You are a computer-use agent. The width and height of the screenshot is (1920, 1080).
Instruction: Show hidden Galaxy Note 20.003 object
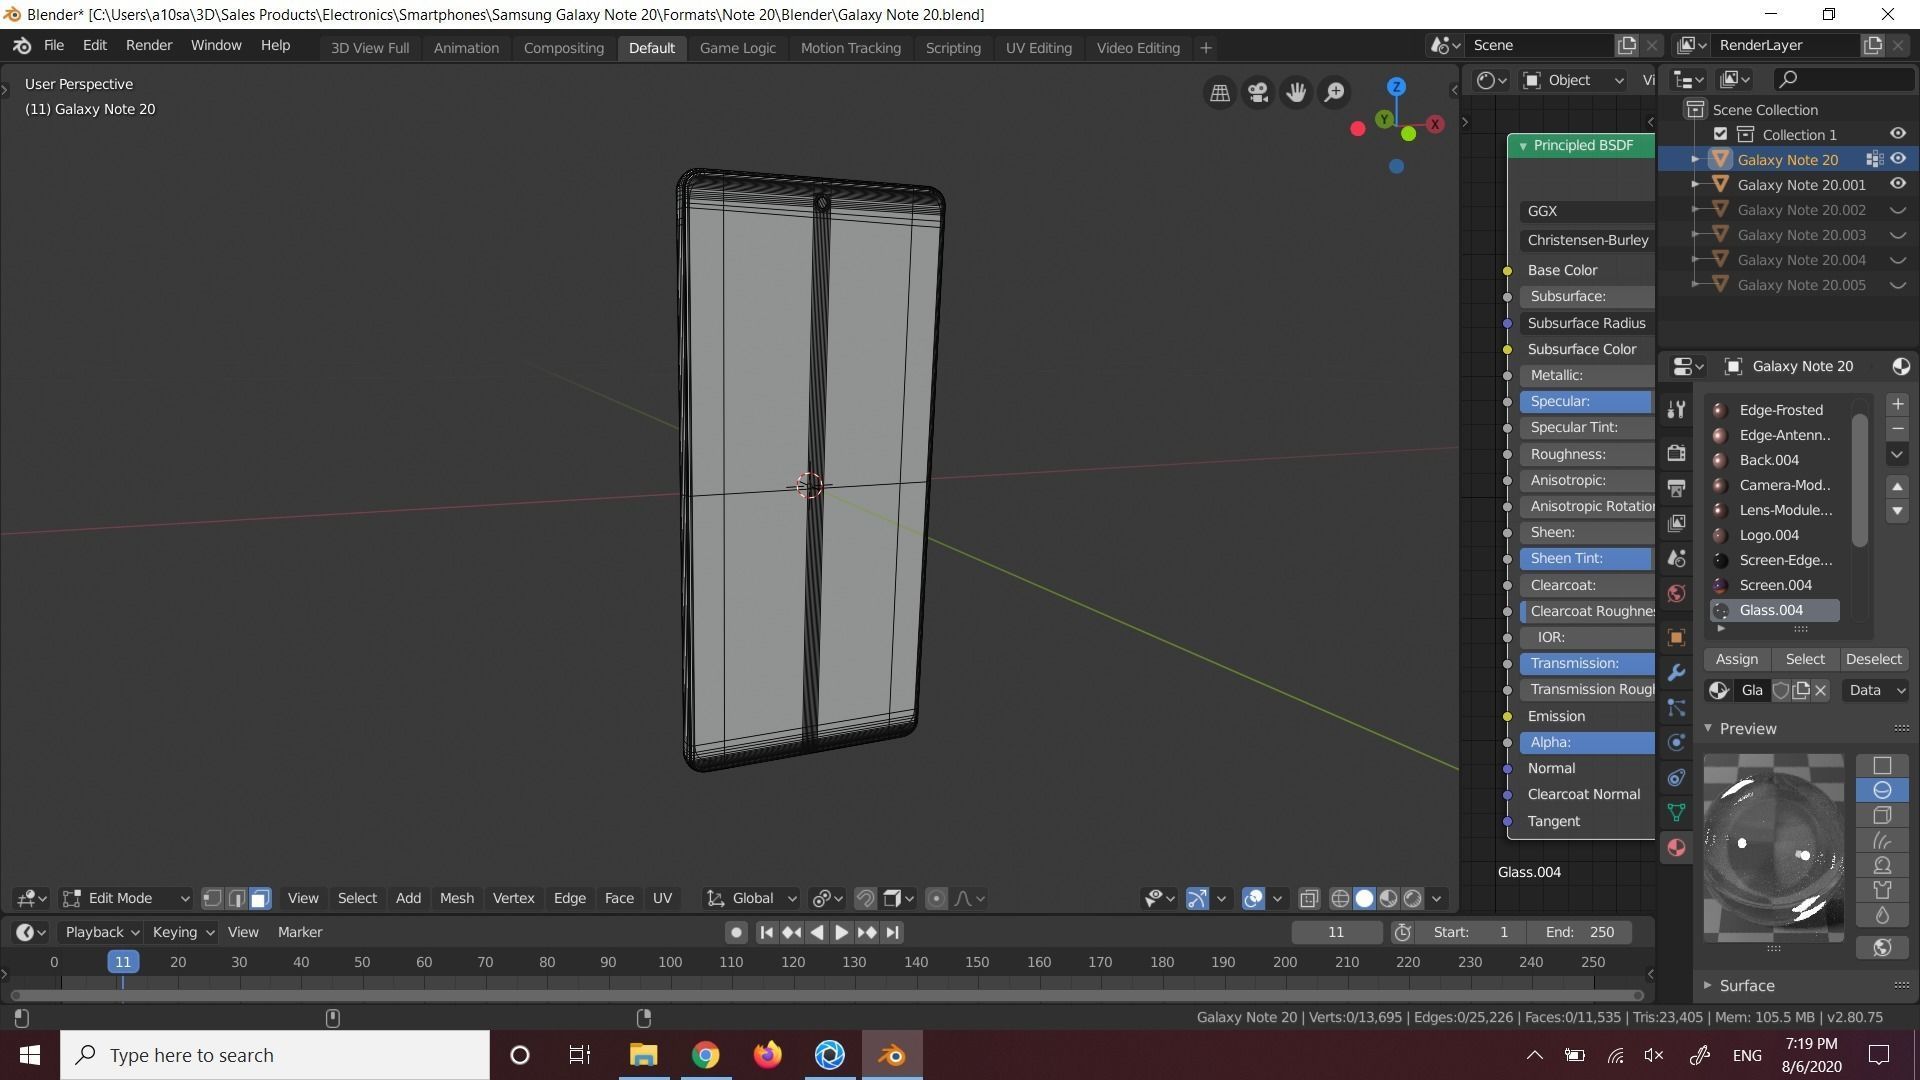1897,235
